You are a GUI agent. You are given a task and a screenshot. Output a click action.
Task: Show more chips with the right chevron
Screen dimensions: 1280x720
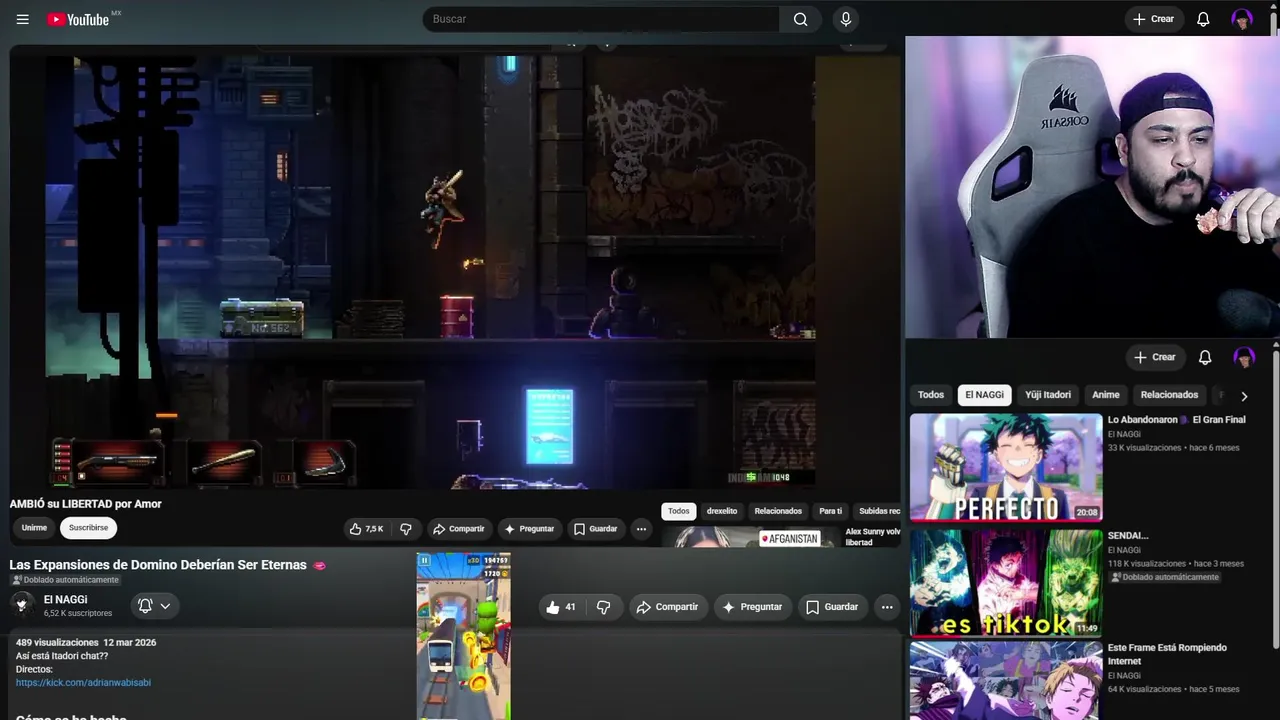tap(1244, 396)
